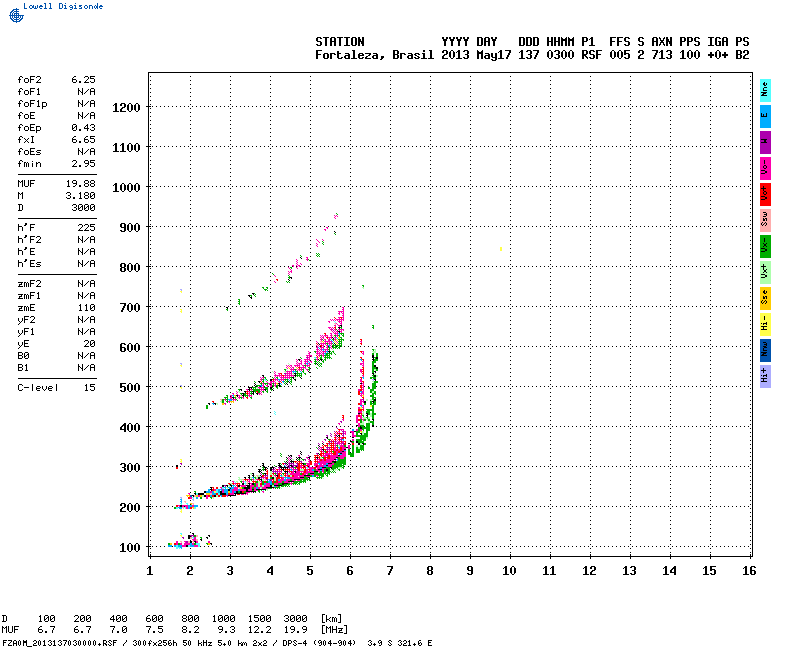Click the foEp value 0.43
Screen dimensions: 800x650
point(83,128)
